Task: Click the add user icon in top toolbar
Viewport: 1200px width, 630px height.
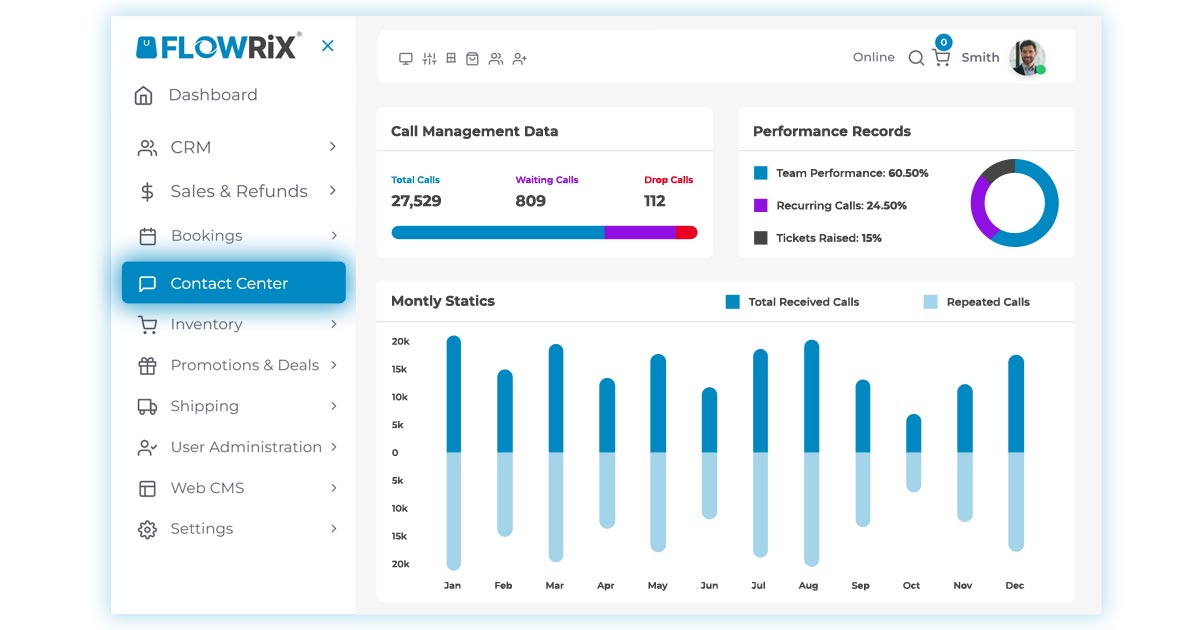Action: coord(519,58)
